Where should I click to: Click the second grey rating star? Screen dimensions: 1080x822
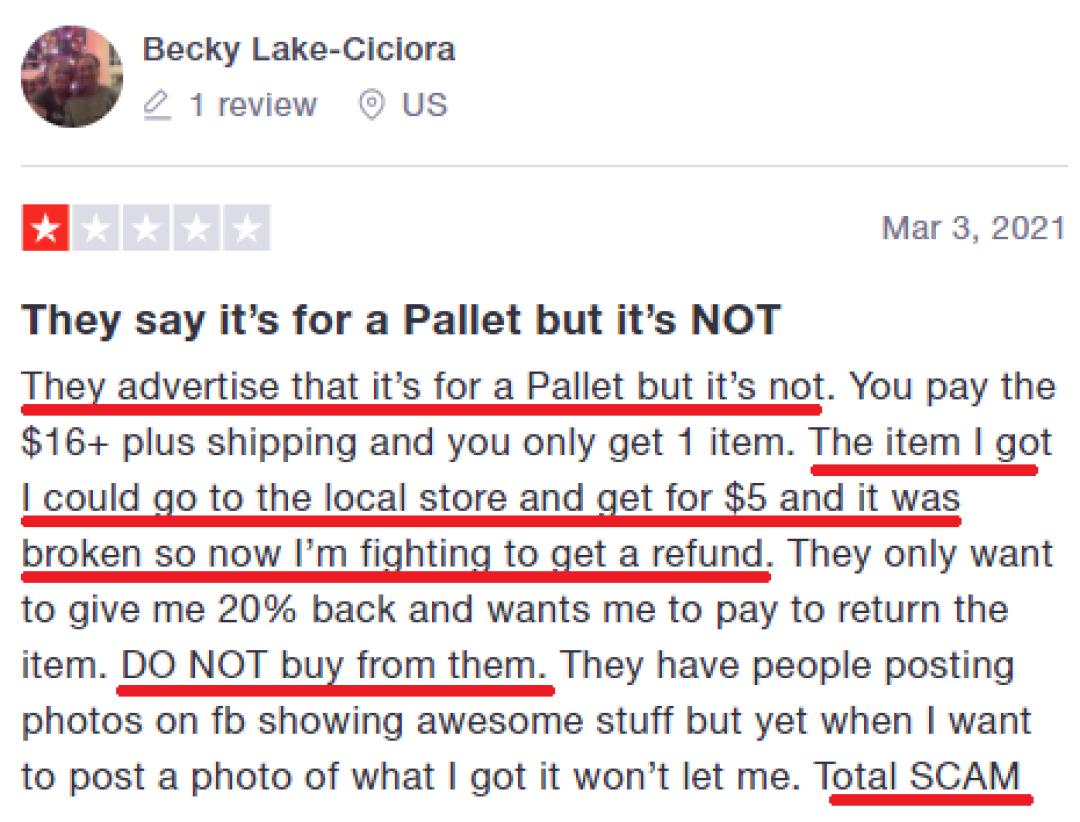96,230
